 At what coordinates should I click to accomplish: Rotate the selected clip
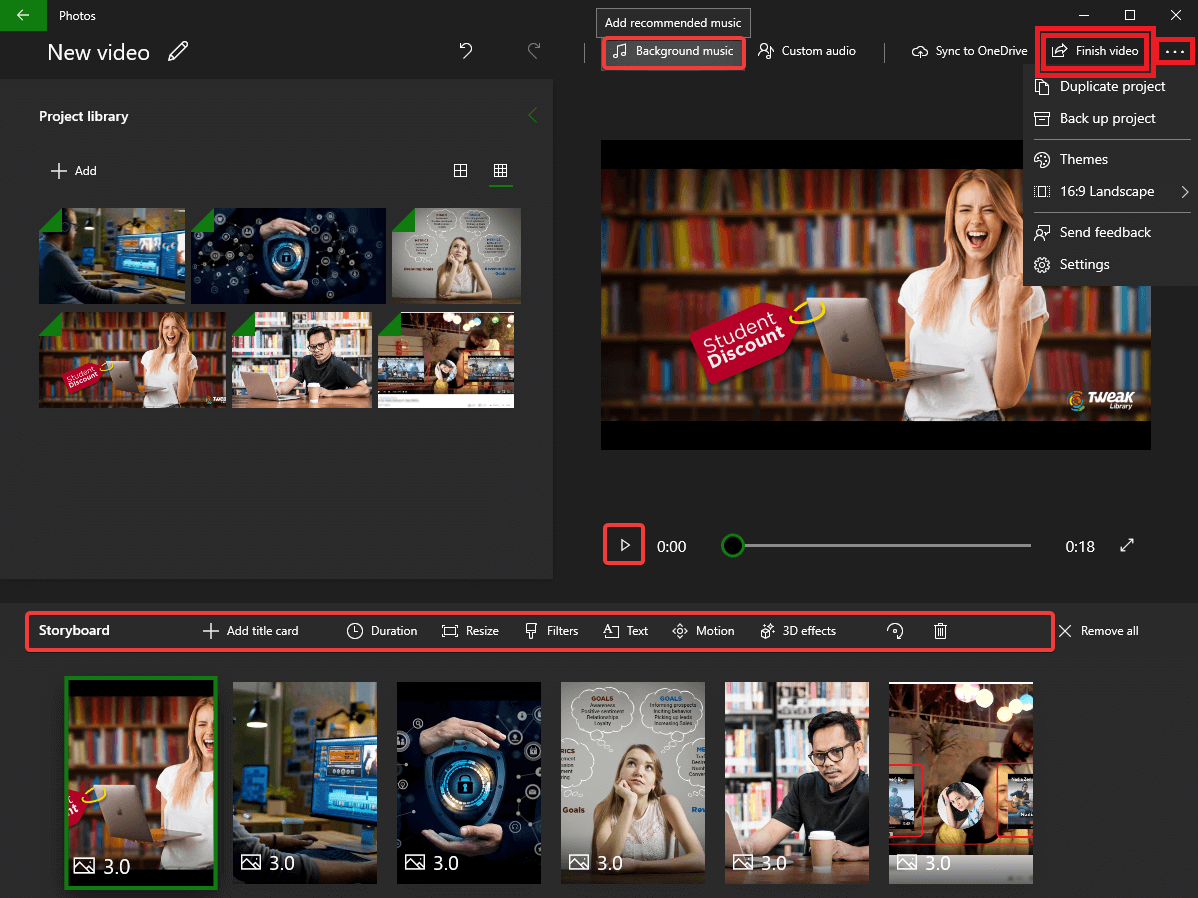point(895,631)
